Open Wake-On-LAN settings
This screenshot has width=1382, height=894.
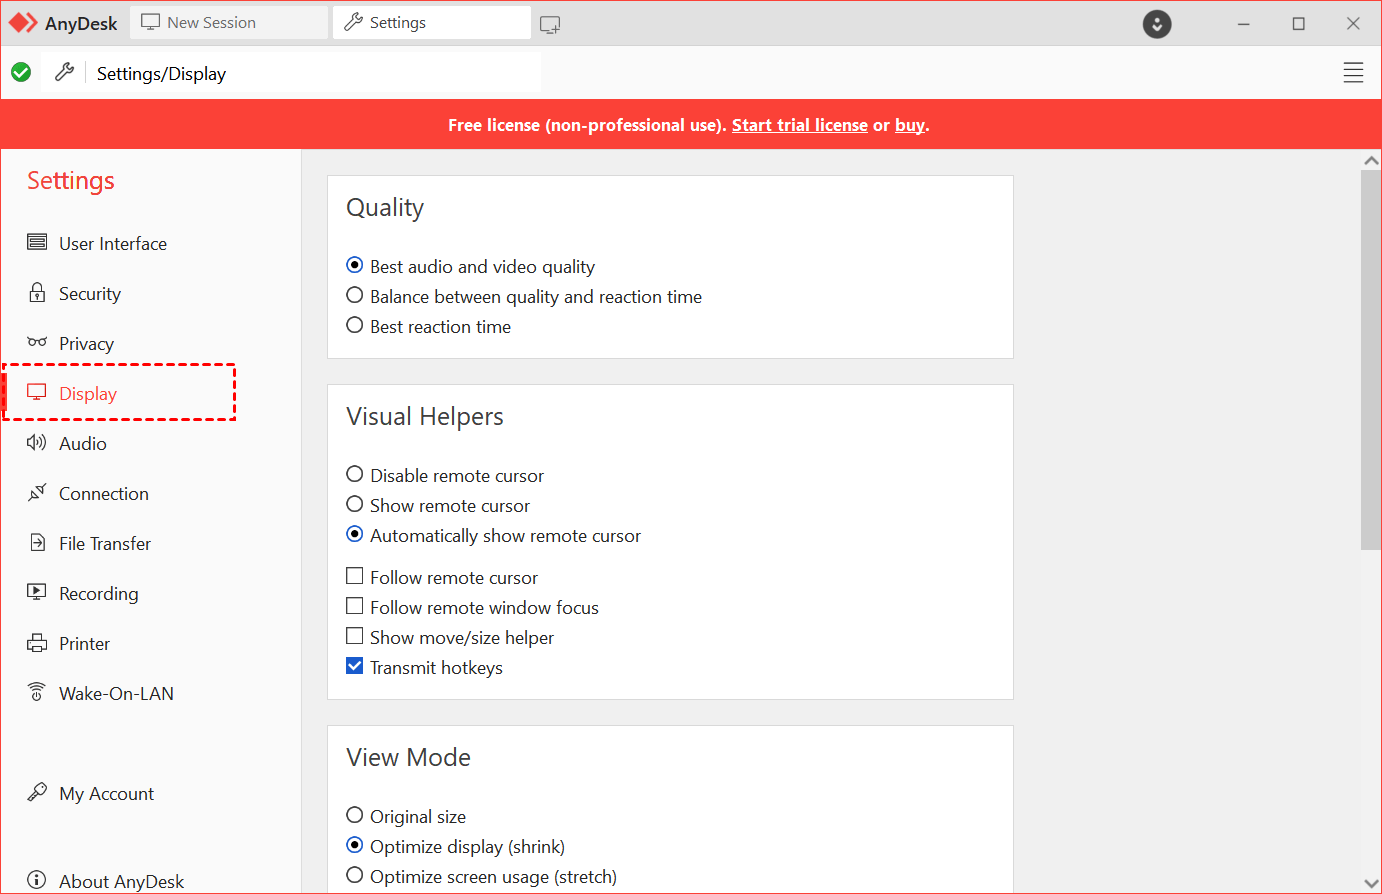(x=118, y=693)
